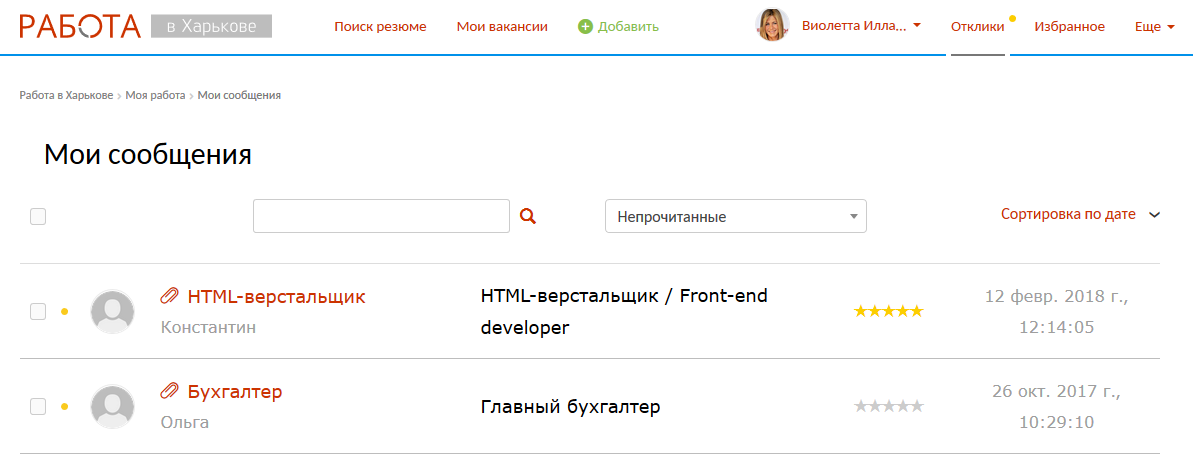Check the Бухгалтер message checkbox
The width and height of the screenshot is (1193, 474).
[x=38, y=407]
